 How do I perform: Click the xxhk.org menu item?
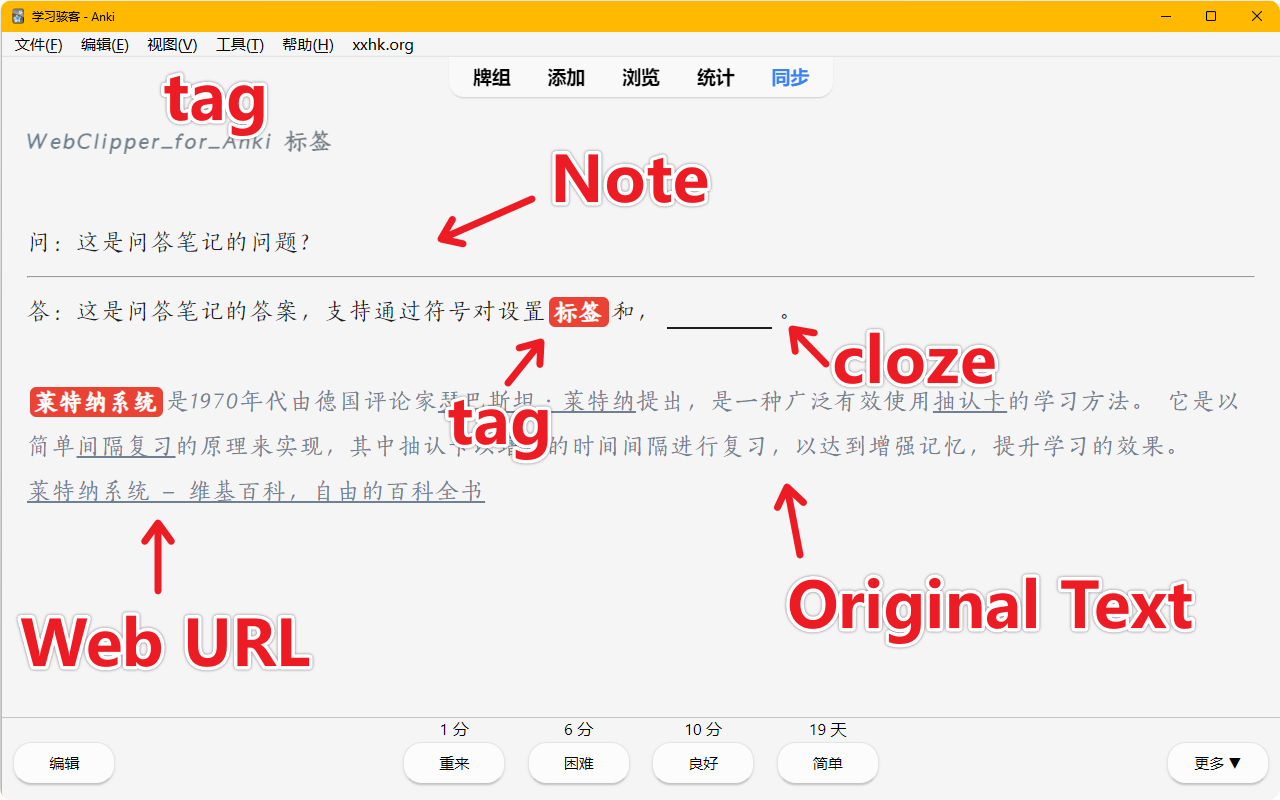[382, 44]
